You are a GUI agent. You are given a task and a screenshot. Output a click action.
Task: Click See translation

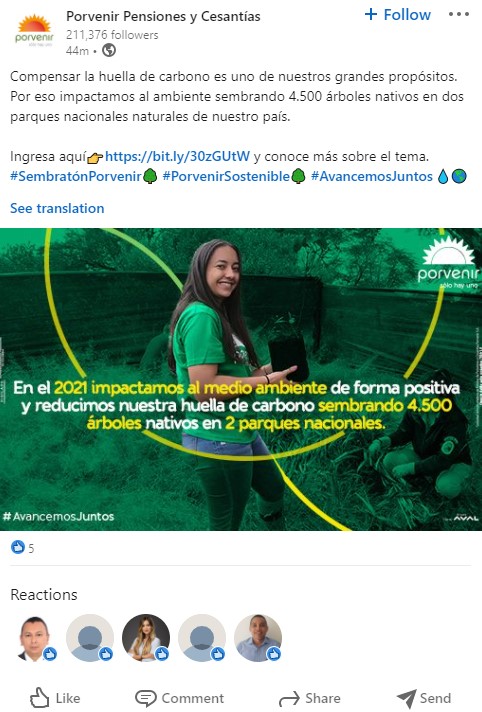[57, 208]
